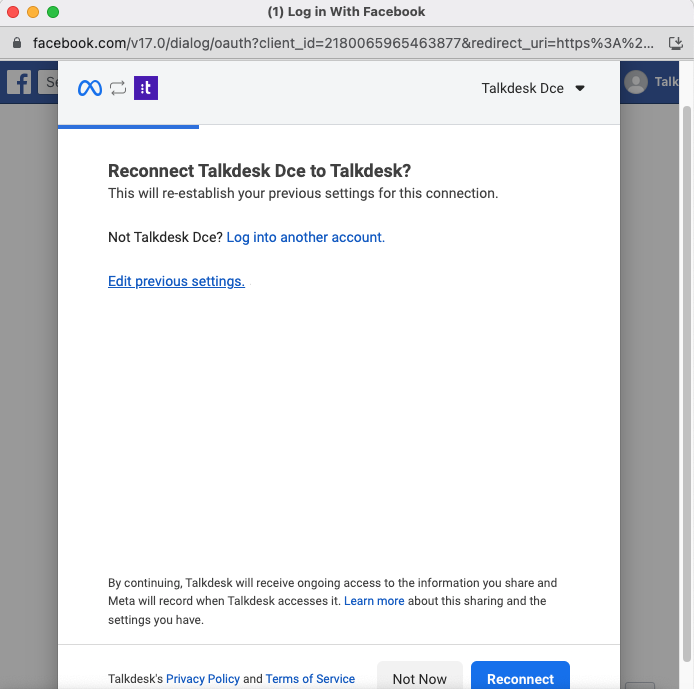Image resolution: width=694 pixels, height=689 pixels.
Task: Click the search field in Facebook header
Action: (x=48, y=82)
